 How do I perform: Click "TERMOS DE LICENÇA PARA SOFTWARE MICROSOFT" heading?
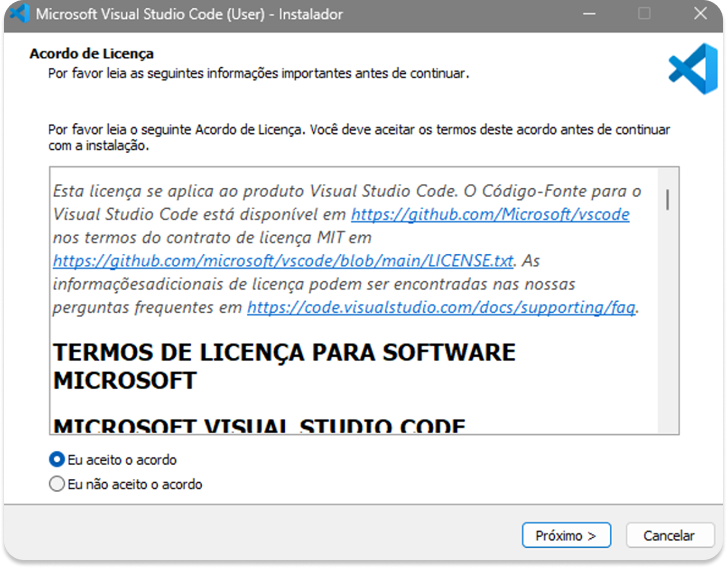click(284, 366)
